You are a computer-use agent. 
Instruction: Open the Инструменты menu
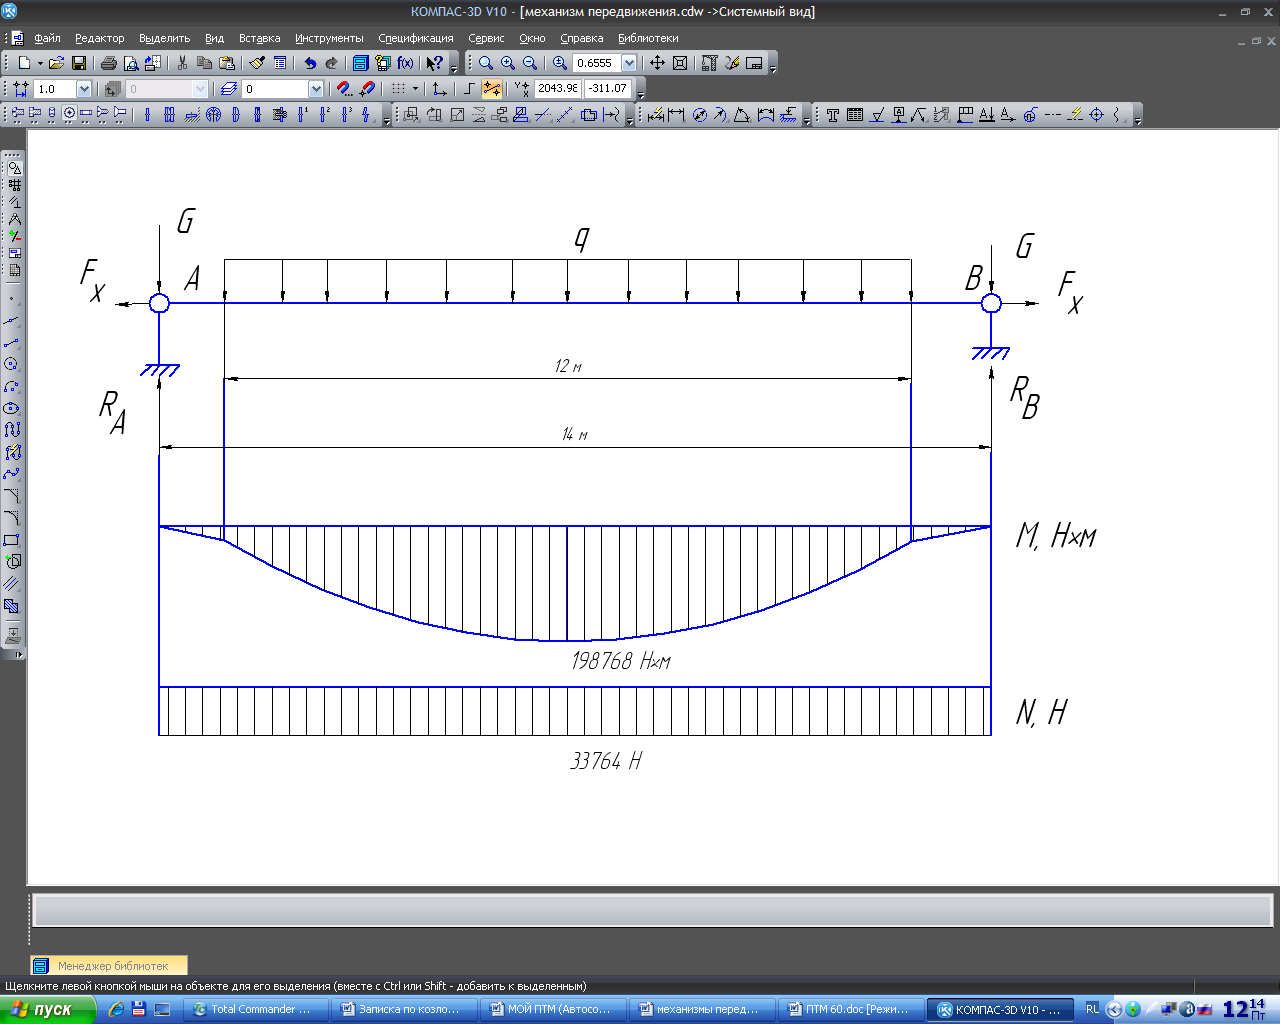tap(329, 38)
